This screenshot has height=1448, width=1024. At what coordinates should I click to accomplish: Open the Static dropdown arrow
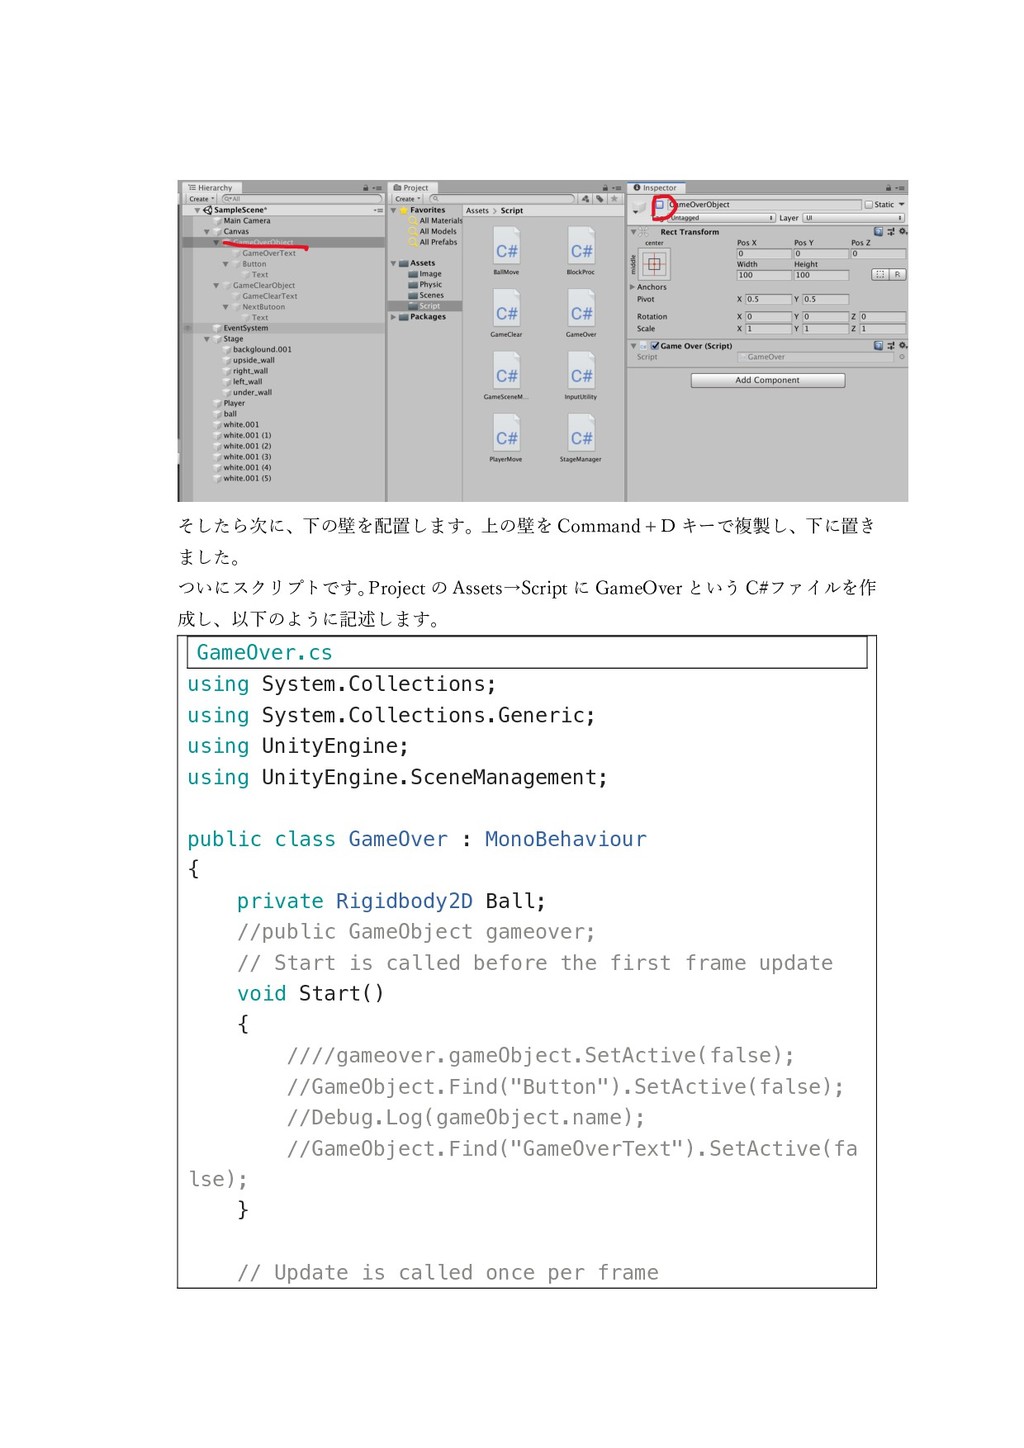coord(901,204)
